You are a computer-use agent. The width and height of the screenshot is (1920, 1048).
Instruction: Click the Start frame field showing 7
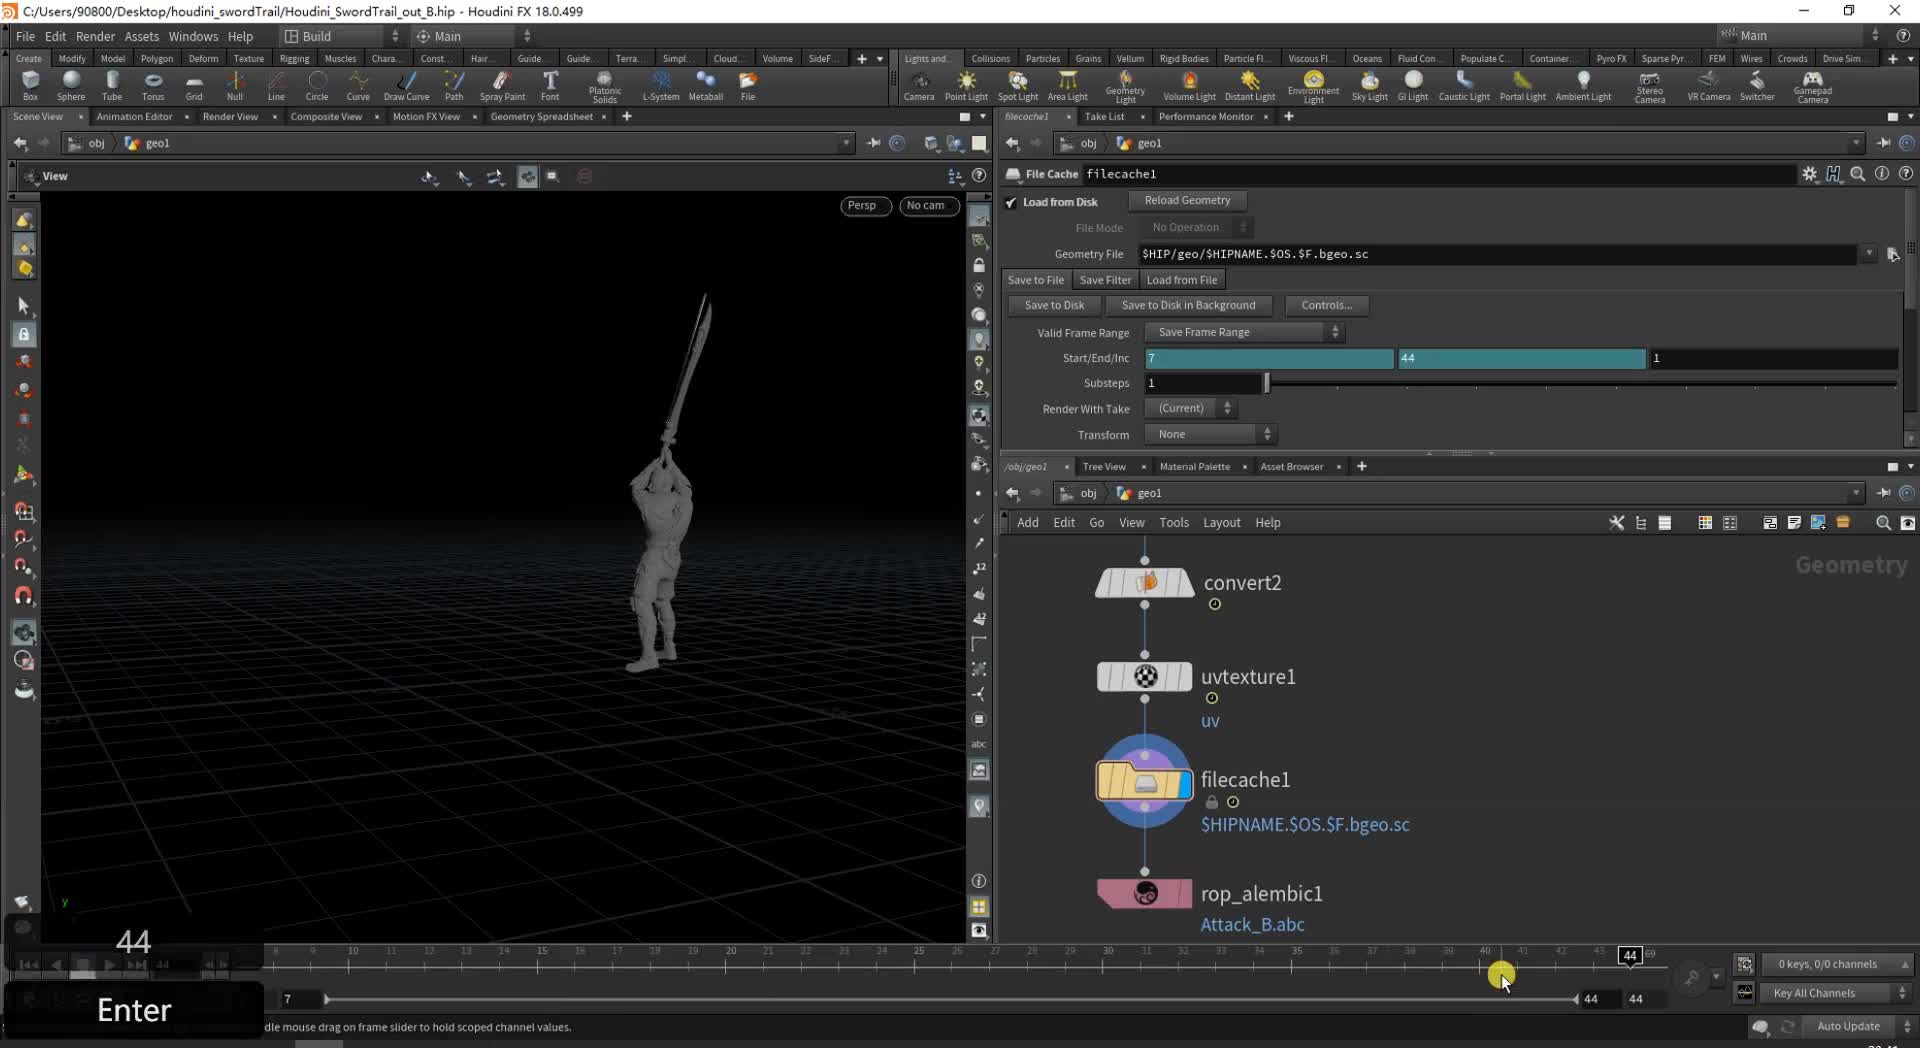pos(1269,358)
